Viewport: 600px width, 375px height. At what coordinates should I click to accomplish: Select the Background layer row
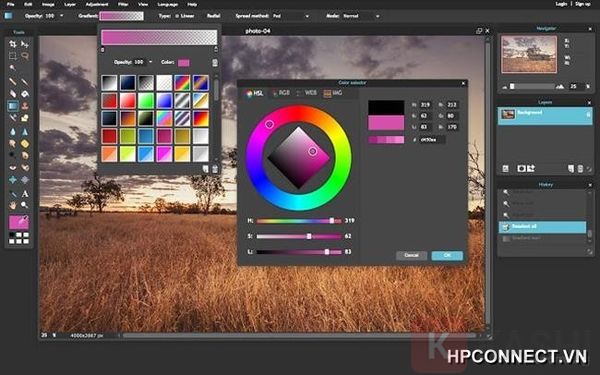click(545, 116)
